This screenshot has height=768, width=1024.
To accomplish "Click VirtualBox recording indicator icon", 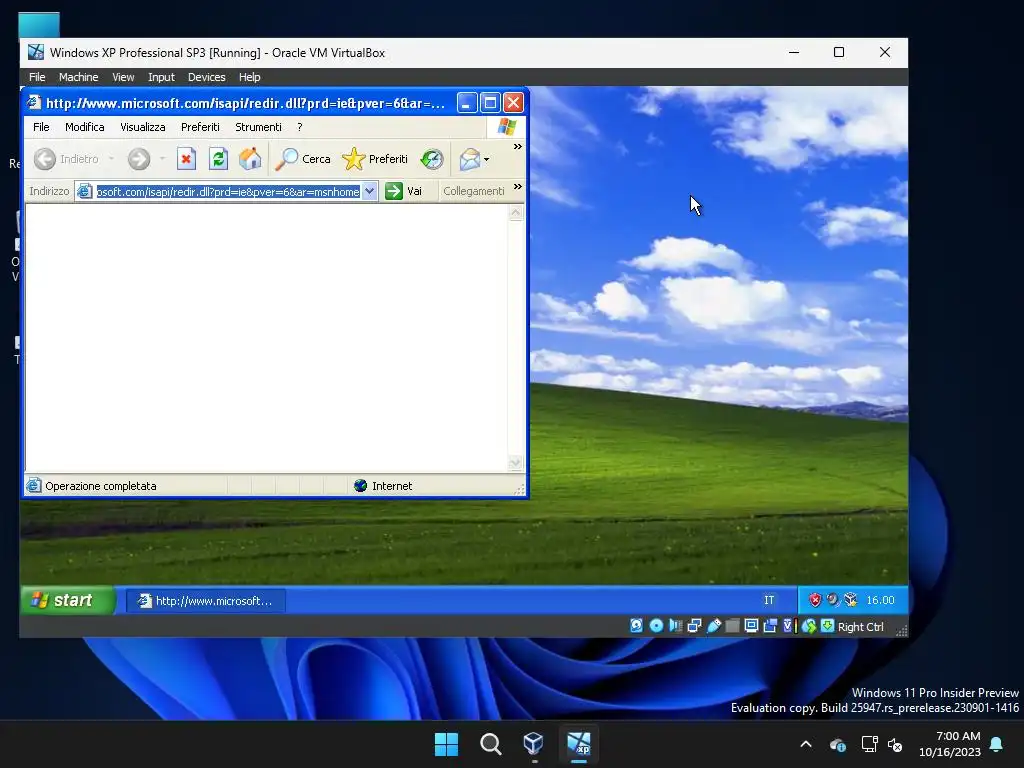I will [771, 626].
